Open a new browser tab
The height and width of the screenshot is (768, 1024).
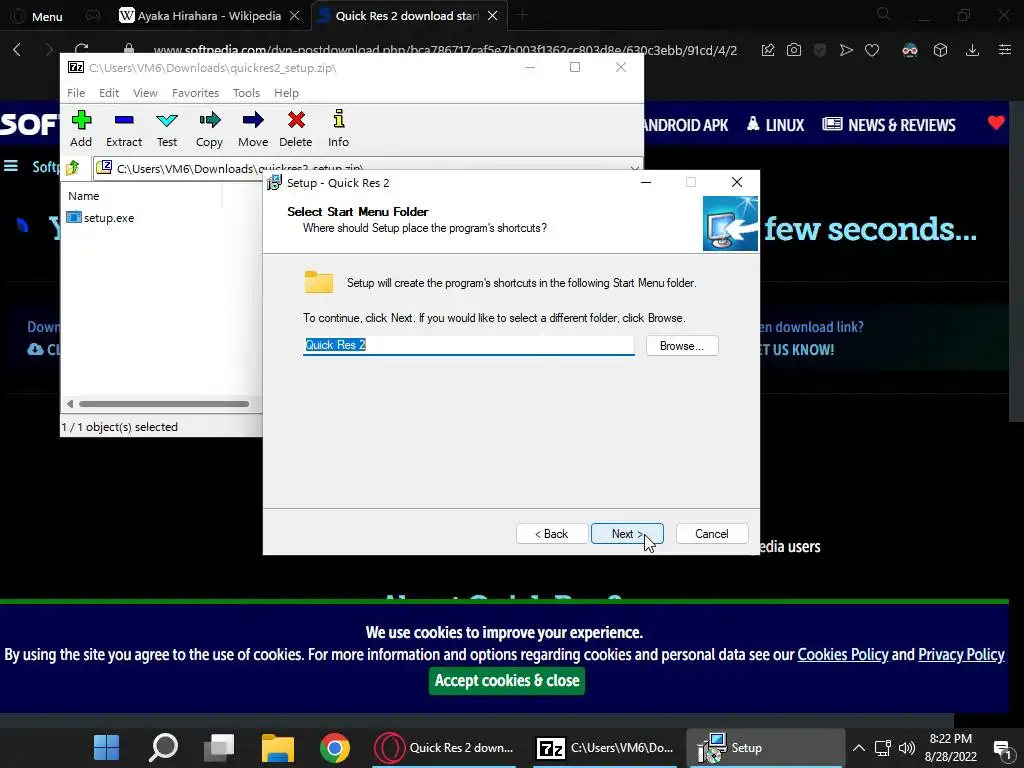click(522, 15)
